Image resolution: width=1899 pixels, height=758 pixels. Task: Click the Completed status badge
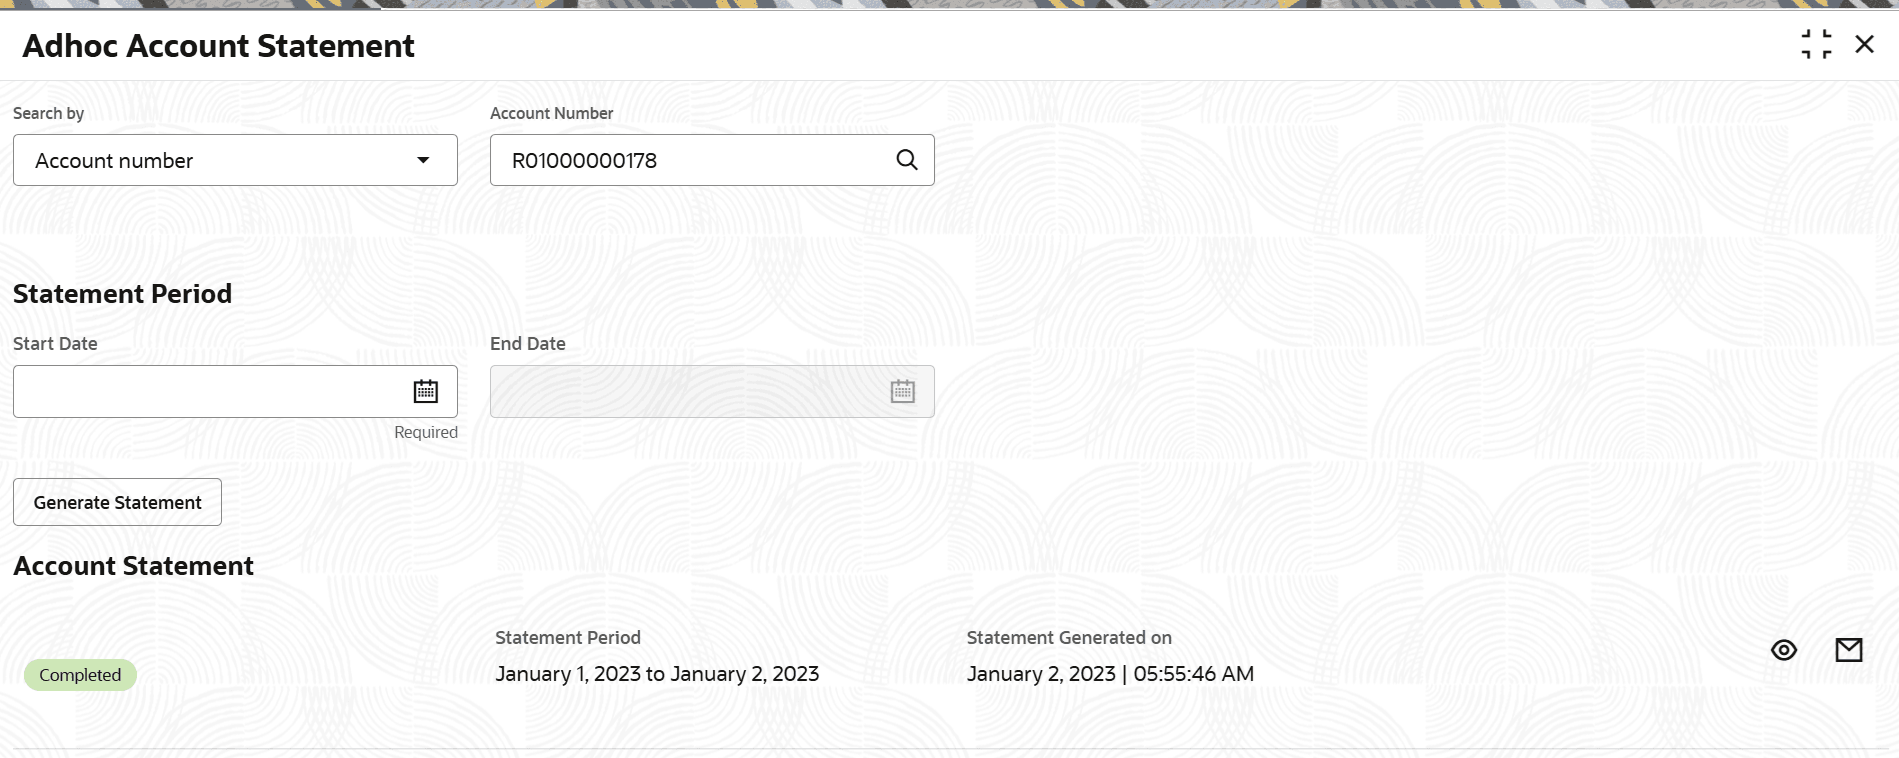80,675
